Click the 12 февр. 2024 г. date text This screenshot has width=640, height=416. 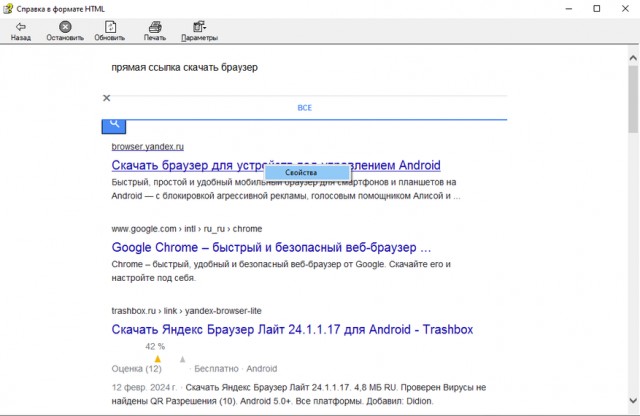click(144, 387)
